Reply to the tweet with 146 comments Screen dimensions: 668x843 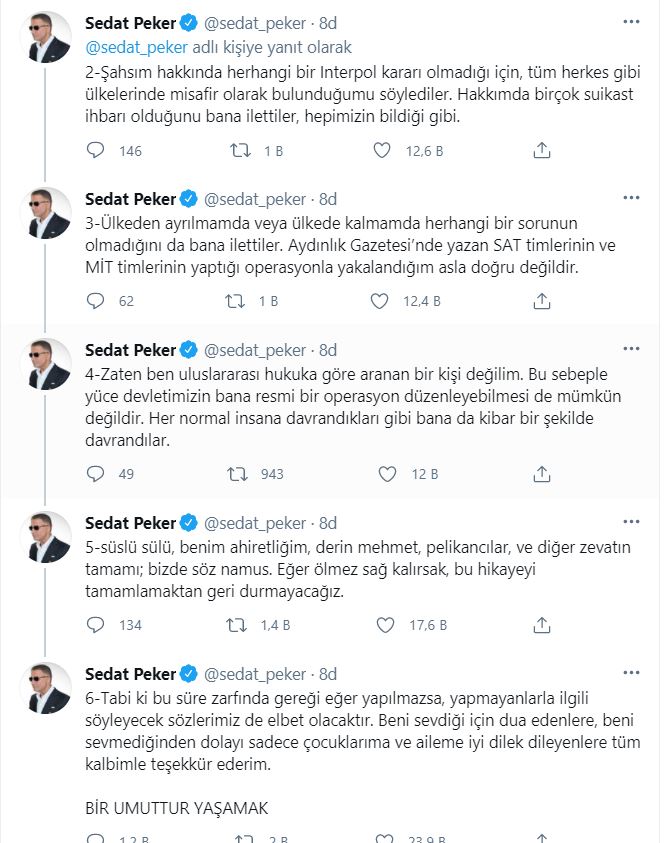point(96,150)
